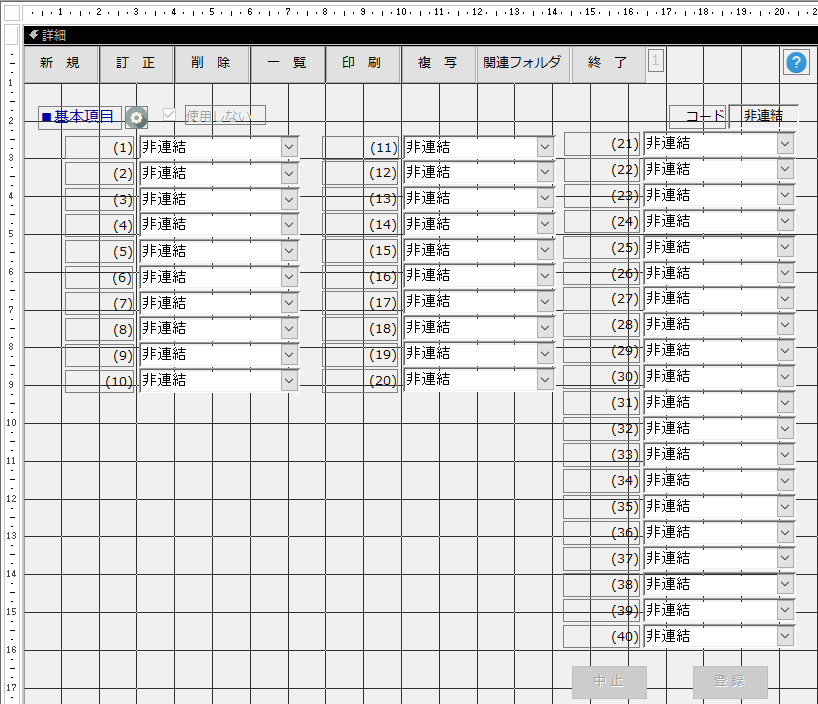Image resolution: width=818 pixels, height=704 pixels.
Task: Select the (27) label box
Action: point(602,299)
